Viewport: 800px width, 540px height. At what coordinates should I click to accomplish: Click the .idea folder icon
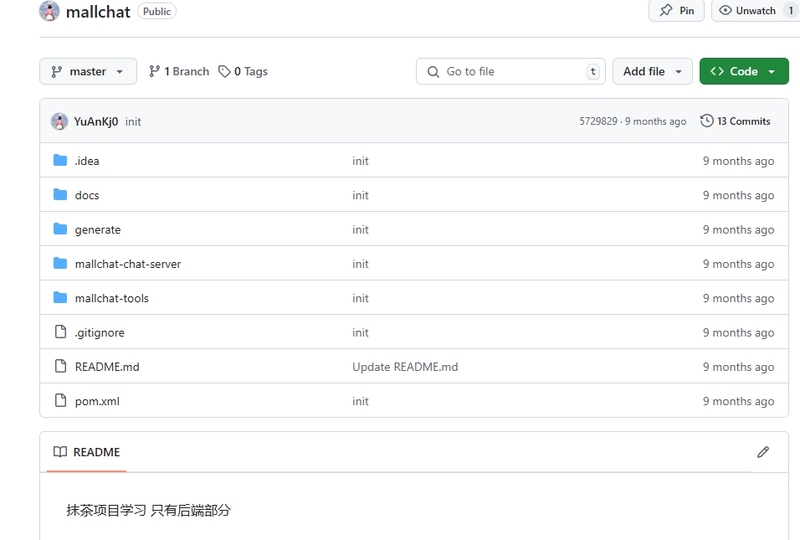(60, 160)
